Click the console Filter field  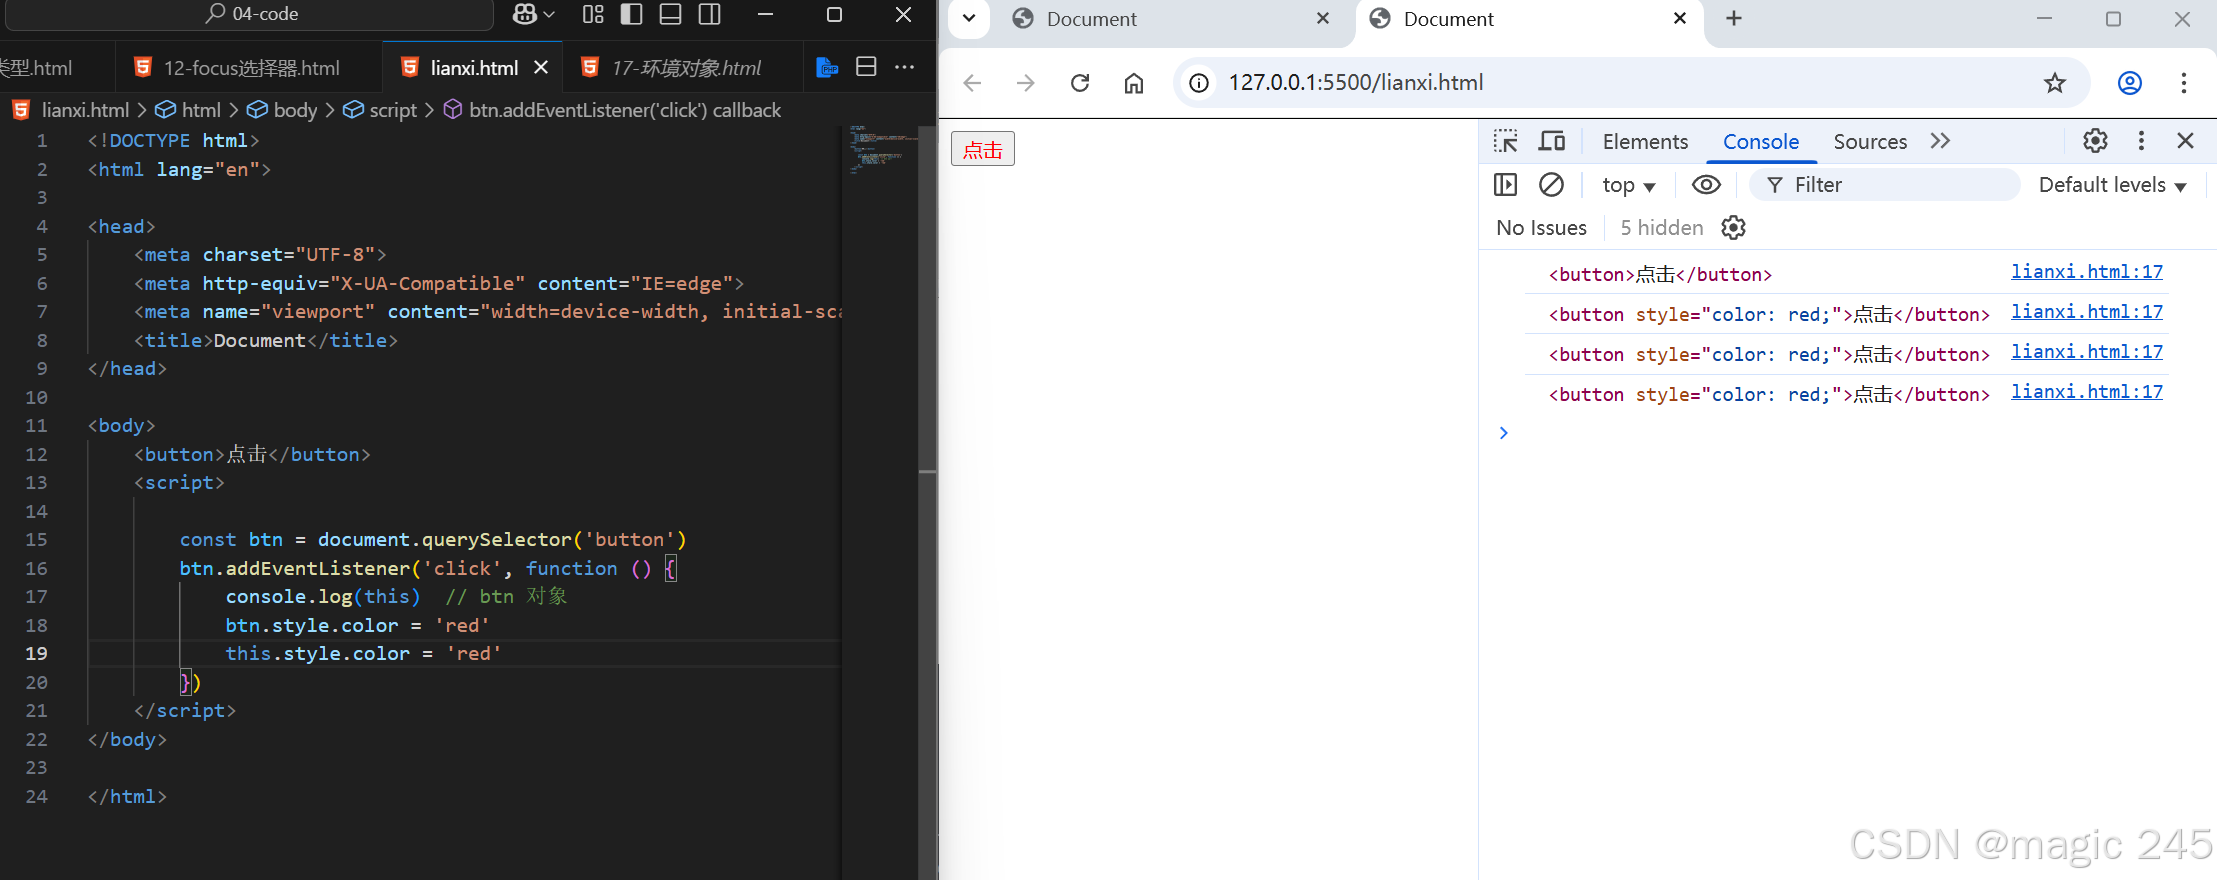(1885, 185)
